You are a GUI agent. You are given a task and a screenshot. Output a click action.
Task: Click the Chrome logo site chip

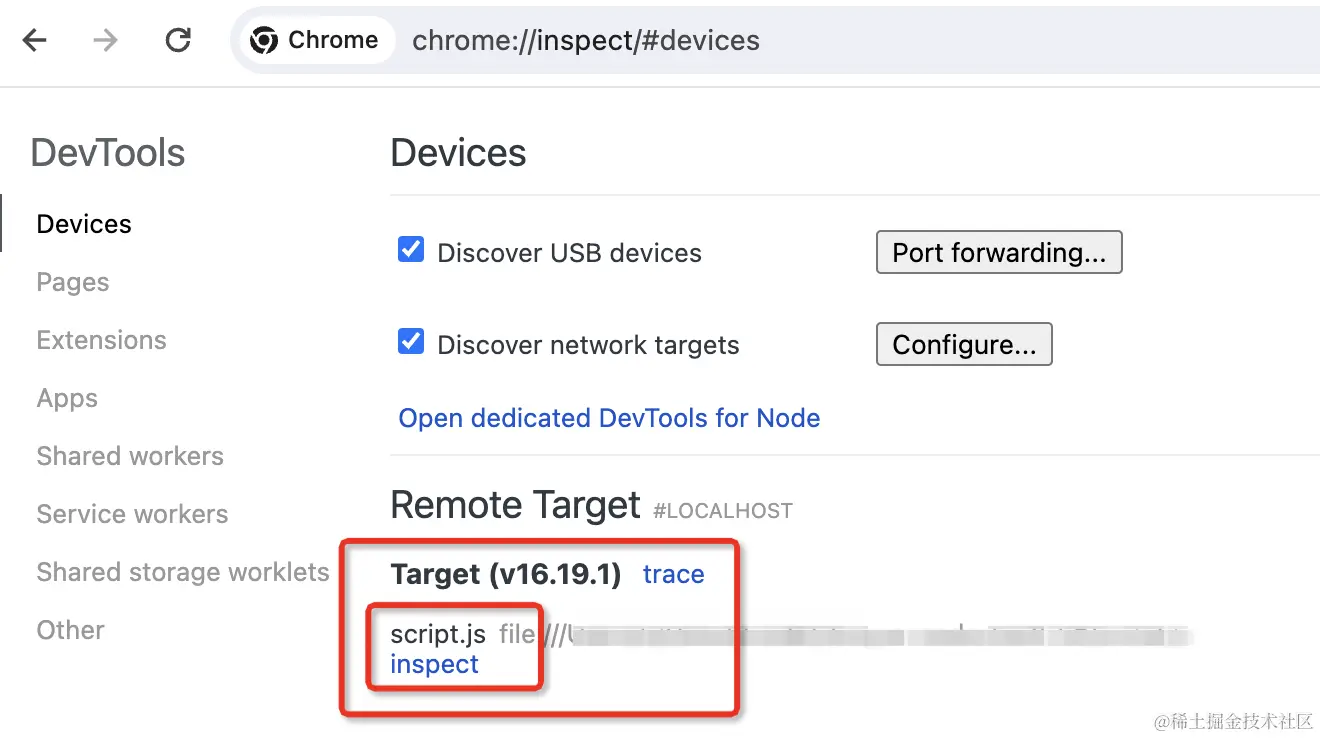pyautogui.click(x=316, y=40)
